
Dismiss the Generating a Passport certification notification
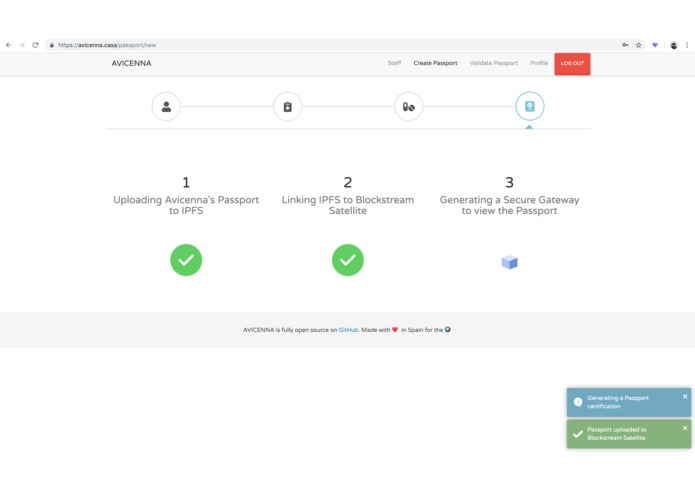pyautogui.click(x=685, y=396)
